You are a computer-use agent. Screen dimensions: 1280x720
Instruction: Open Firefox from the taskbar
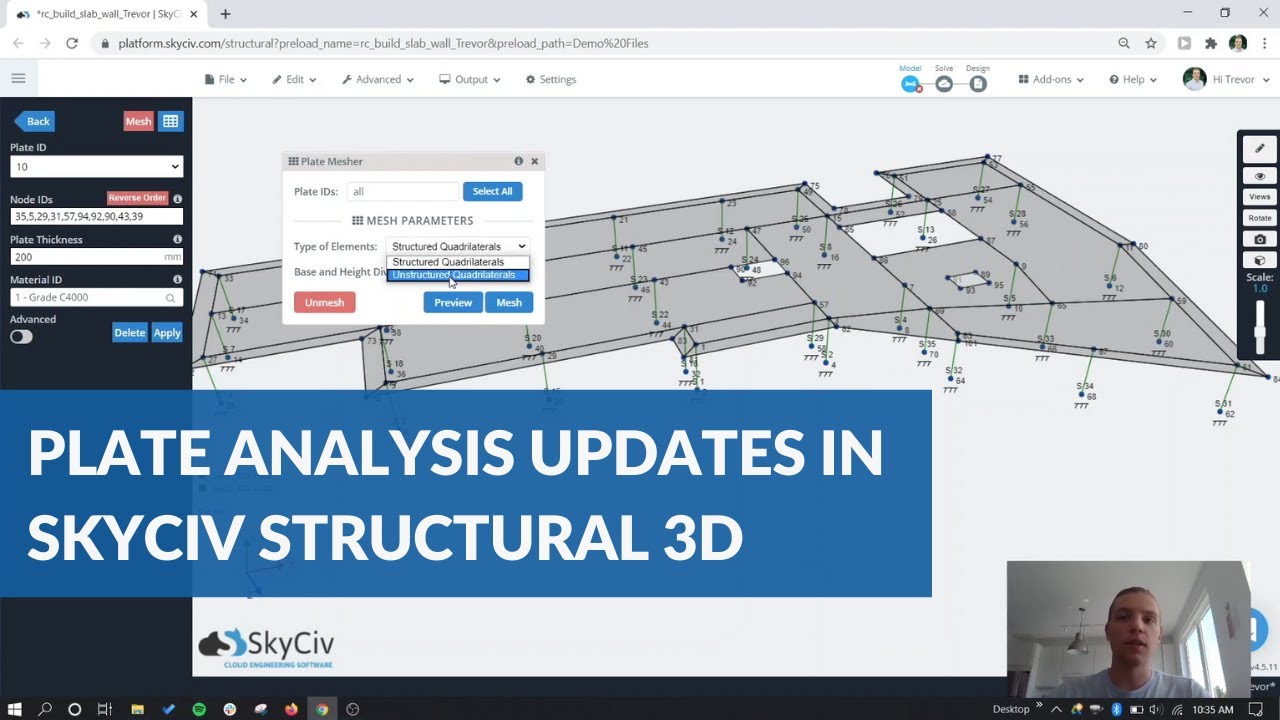291,709
